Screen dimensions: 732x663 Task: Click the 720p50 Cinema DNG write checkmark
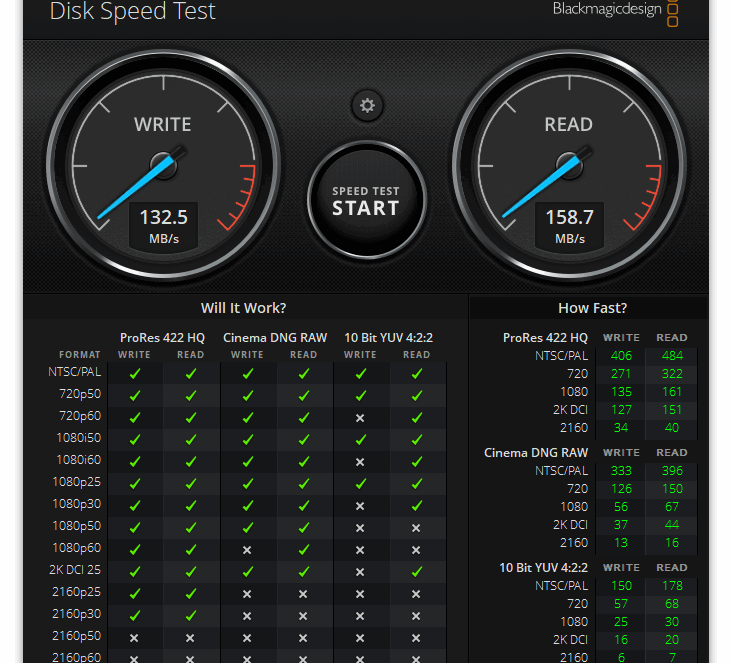coord(248,395)
